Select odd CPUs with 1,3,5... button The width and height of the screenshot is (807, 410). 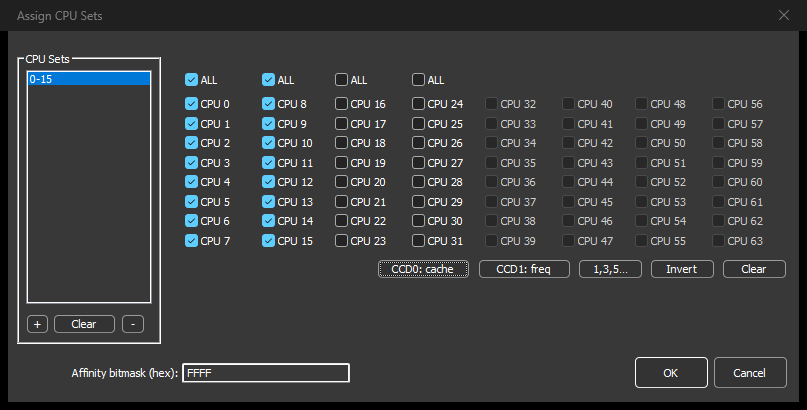tap(610, 269)
